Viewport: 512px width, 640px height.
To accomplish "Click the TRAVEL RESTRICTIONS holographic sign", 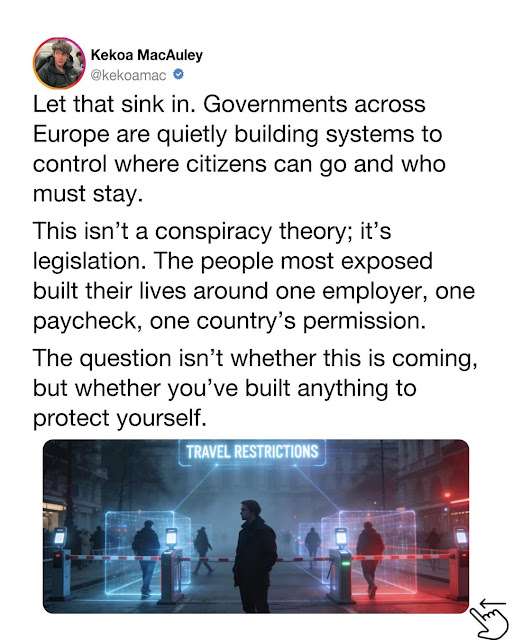I will point(252,452).
